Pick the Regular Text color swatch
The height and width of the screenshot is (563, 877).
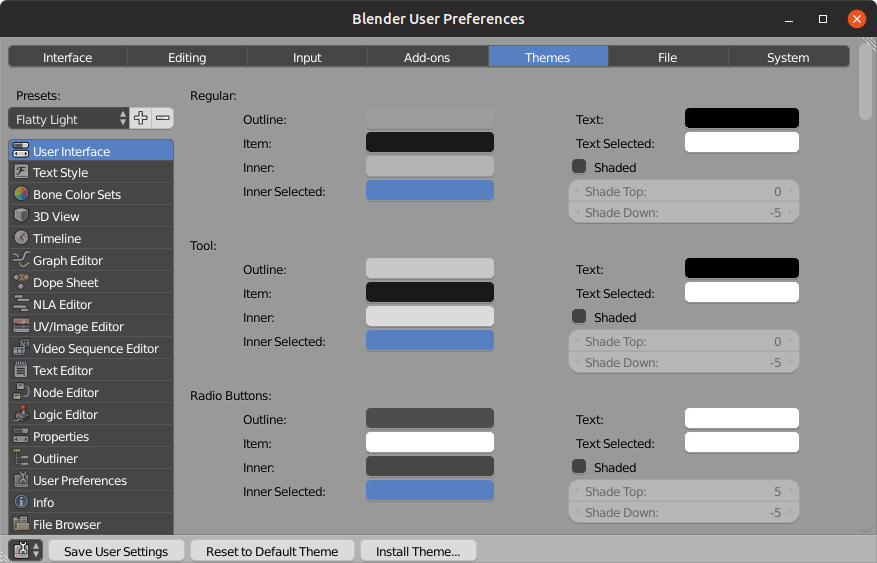click(742, 119)
